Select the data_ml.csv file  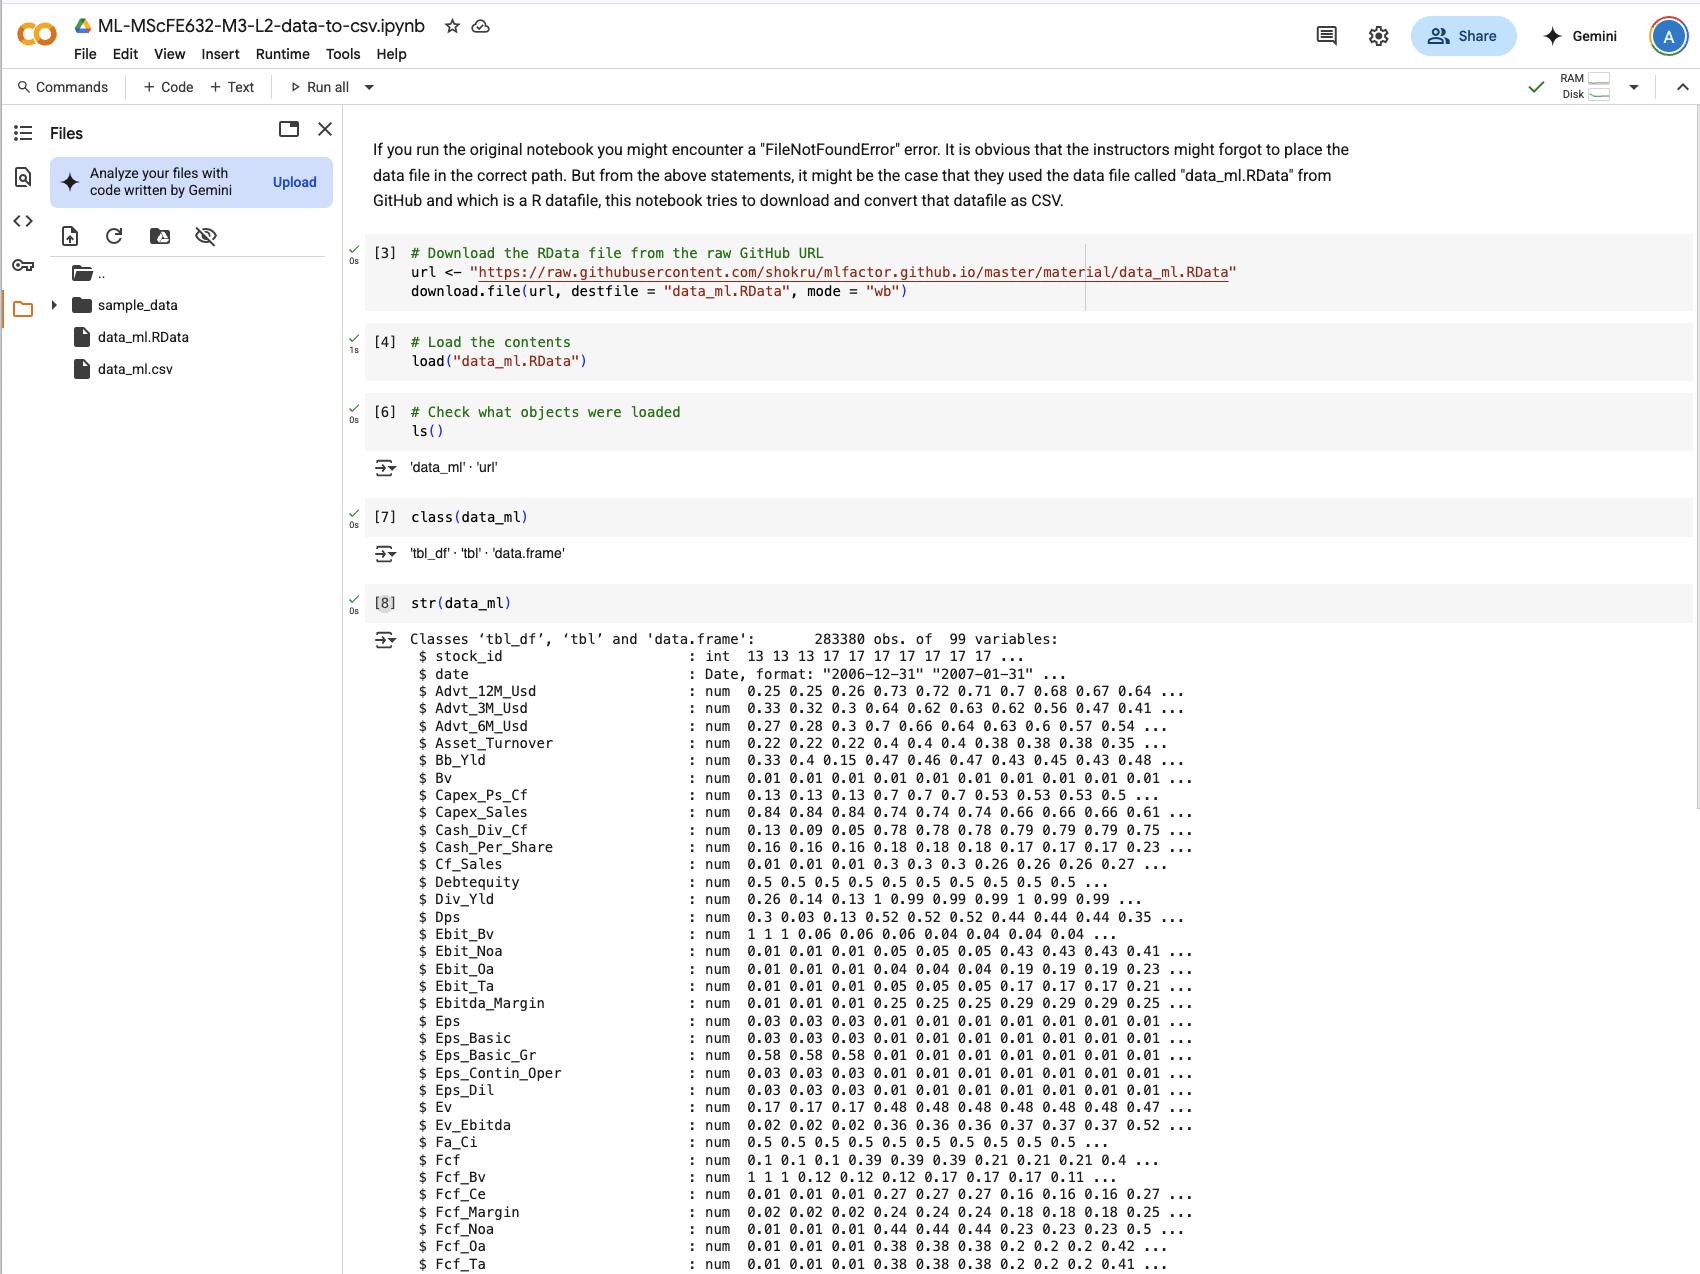(x=135, y=369)
